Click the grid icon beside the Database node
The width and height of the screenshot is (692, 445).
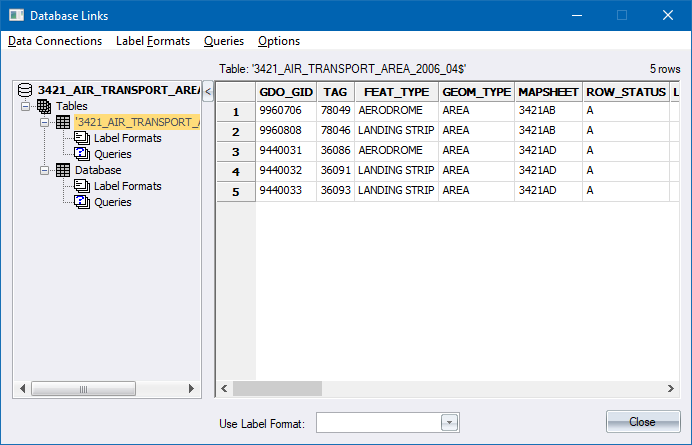coord(62,170)
